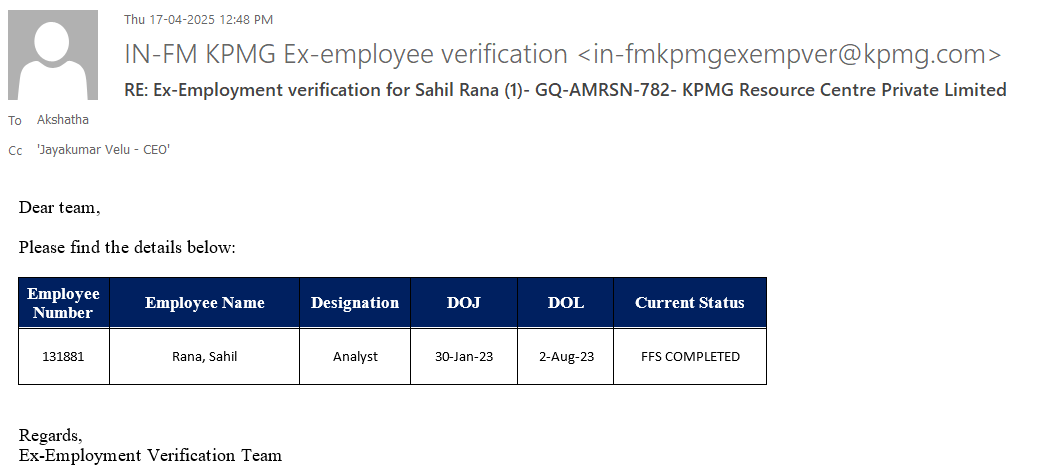The width and height of the screenshot is (1057, 472).
Task: Click the email timestamp Thu 17-04-2025
Action: tap(198, 19)
